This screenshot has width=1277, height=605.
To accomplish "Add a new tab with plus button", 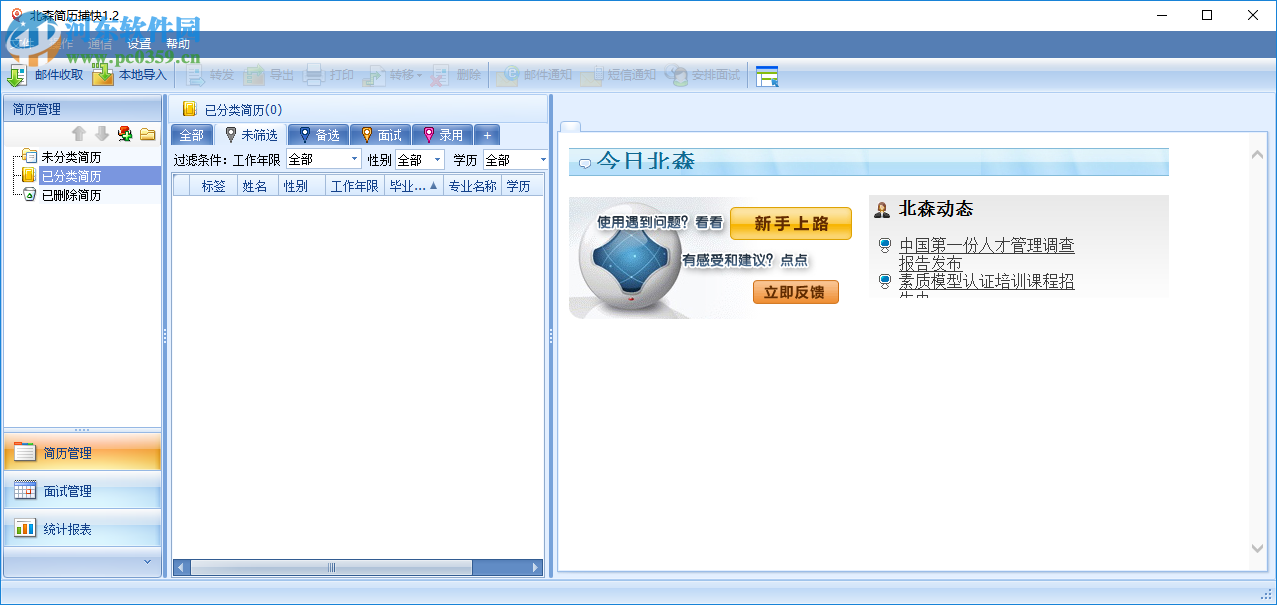I will 487,135.
